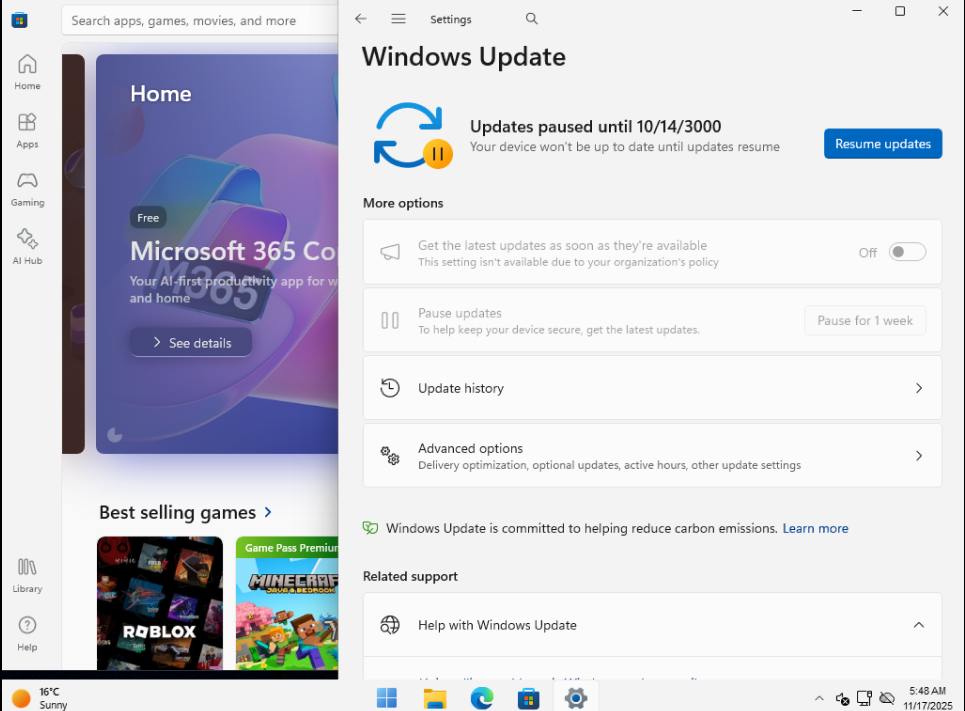
Task: Open the weather widget showing 16°C Sunny
Action: pyautogui.click(x=40, y=698)
